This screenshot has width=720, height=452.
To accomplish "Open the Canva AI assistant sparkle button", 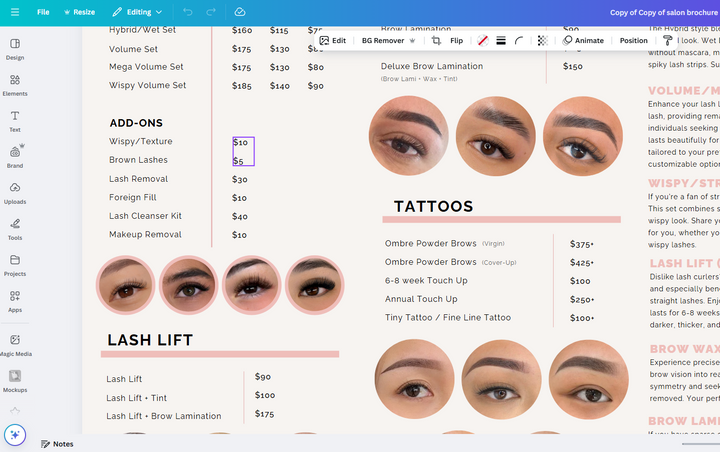I will coord(14,435).
